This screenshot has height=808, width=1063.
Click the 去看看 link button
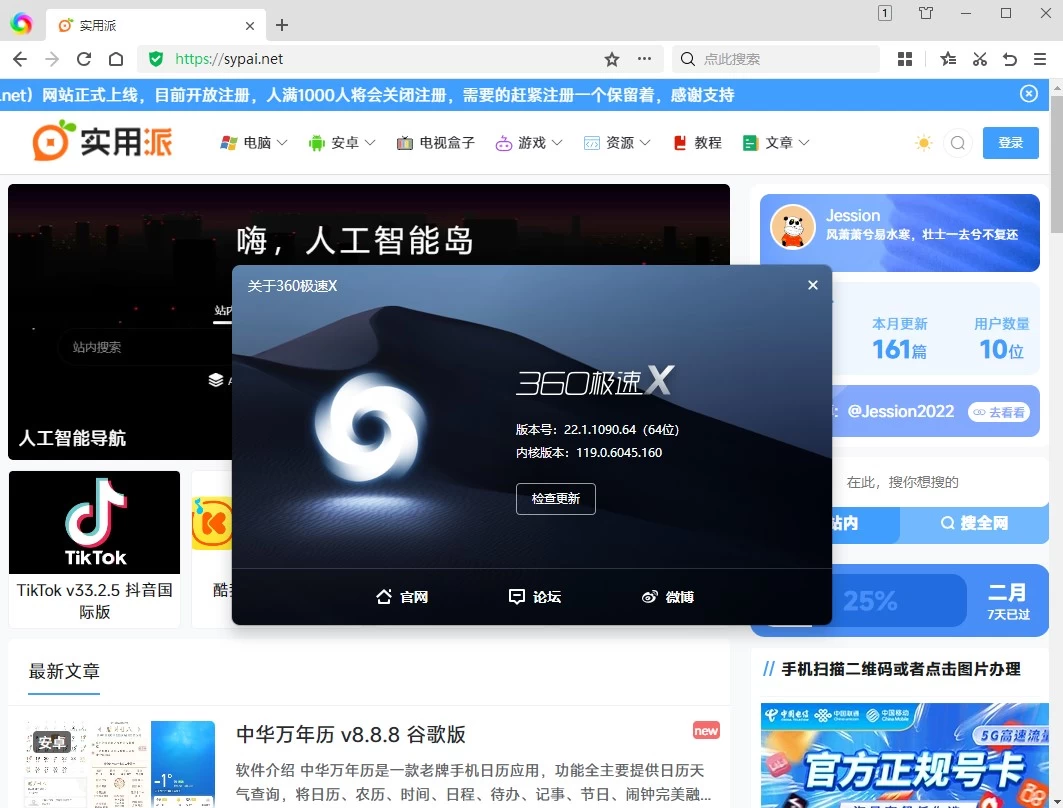pos(999,412)
